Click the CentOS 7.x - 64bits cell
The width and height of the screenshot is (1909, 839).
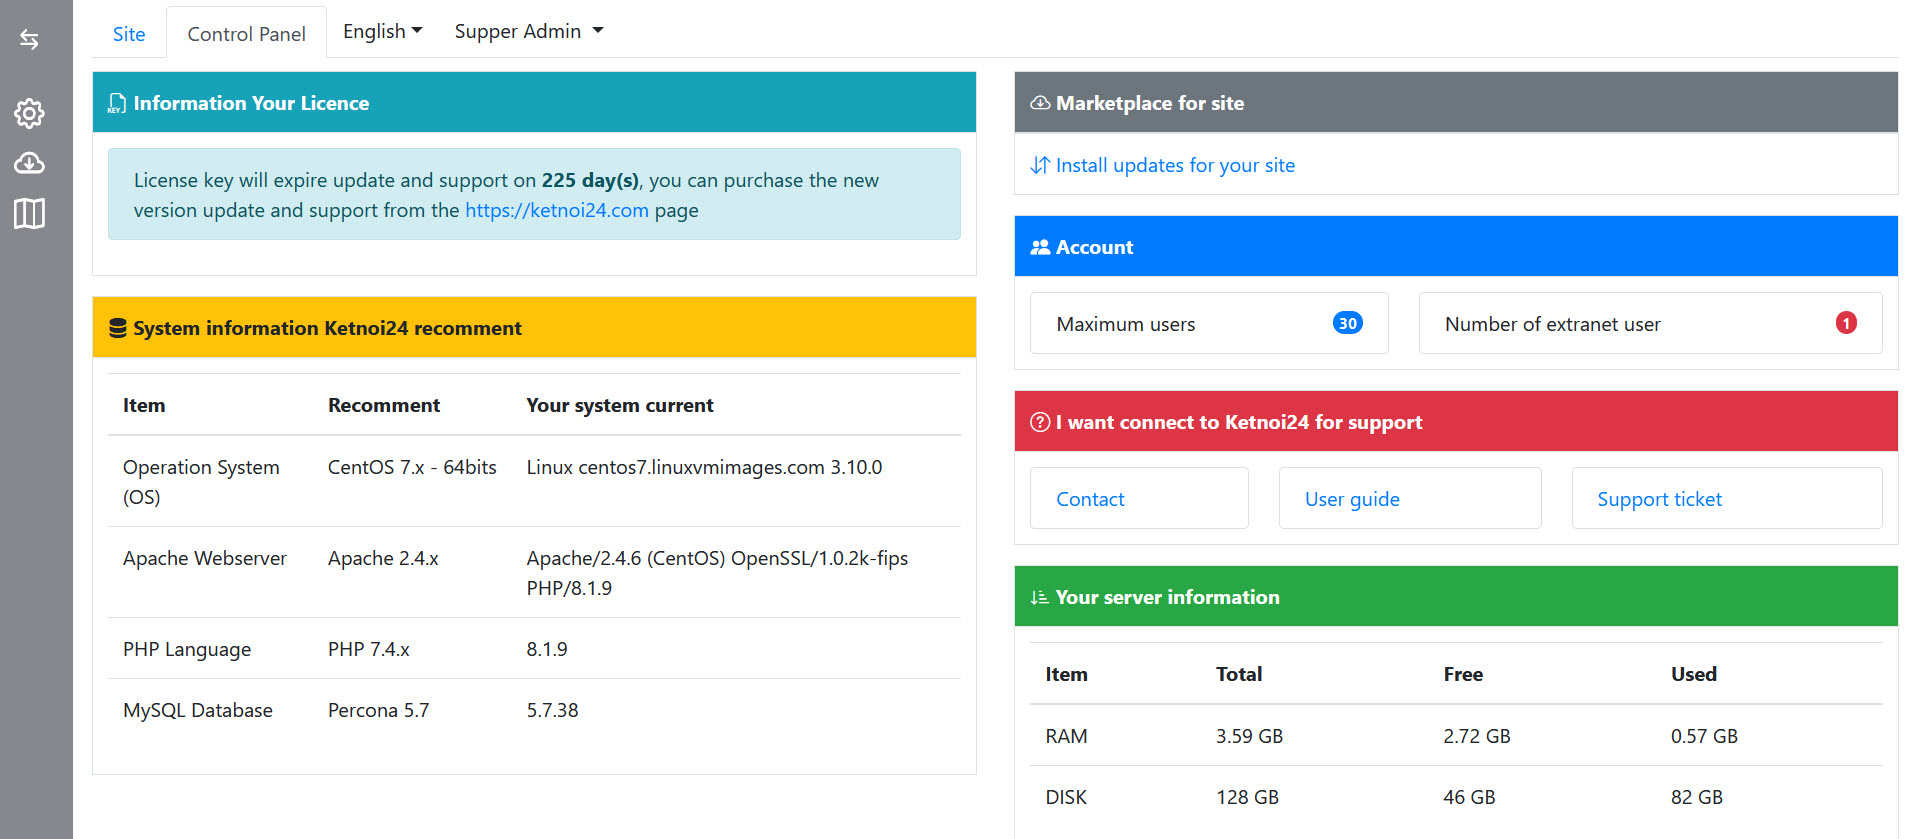click(x=412, y=467)
